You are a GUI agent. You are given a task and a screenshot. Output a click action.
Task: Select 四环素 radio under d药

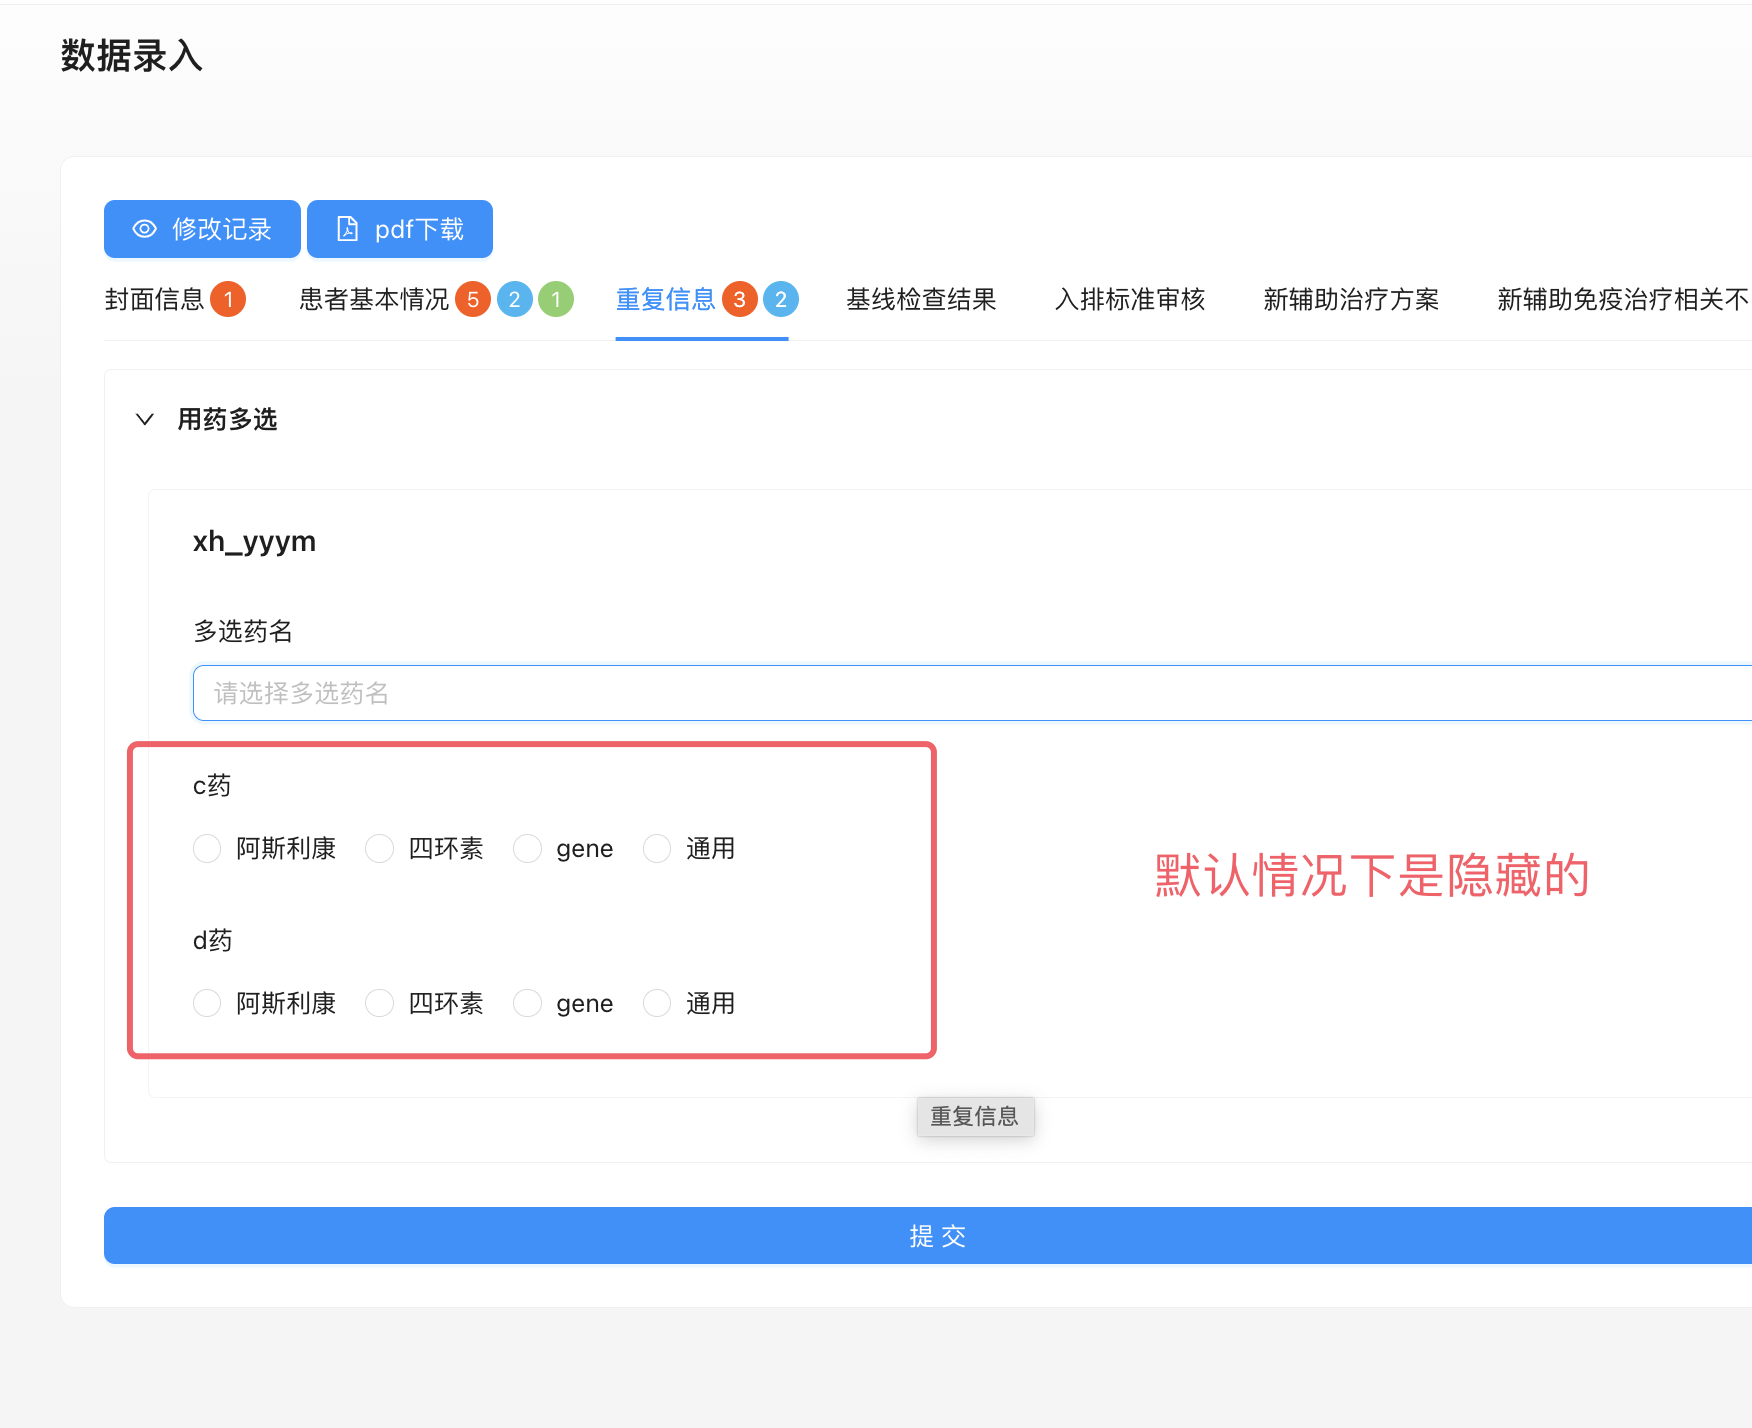pyautogui.click(x=379, y=1003)
